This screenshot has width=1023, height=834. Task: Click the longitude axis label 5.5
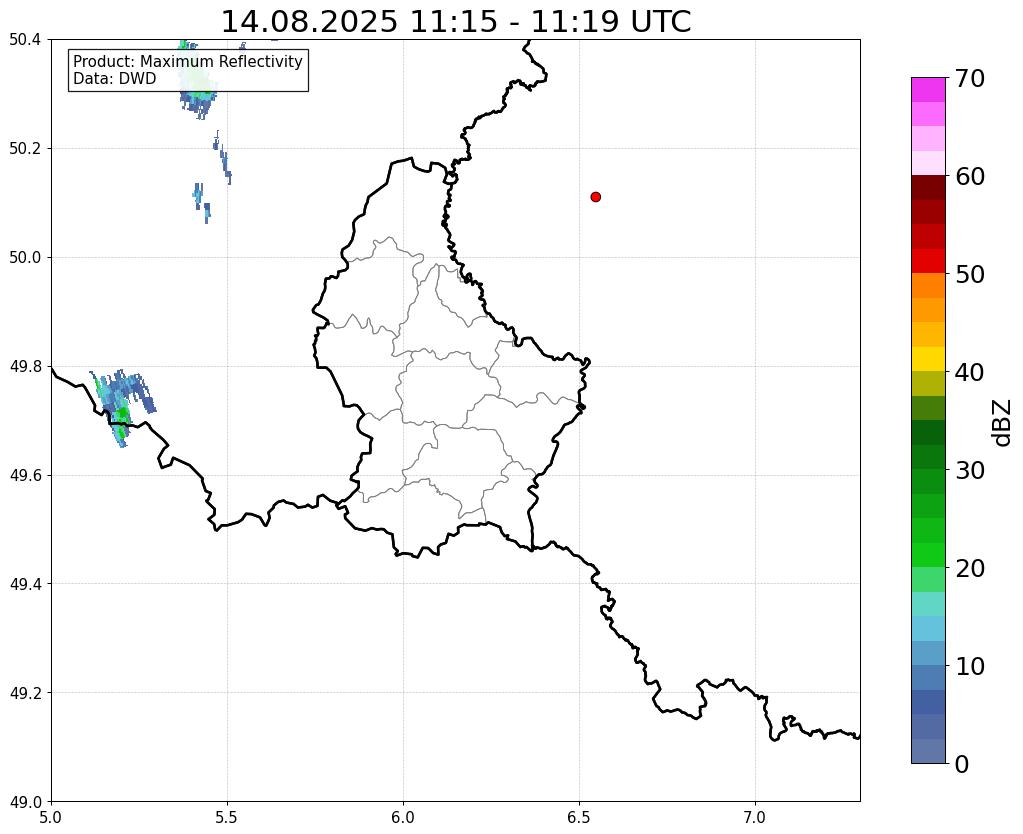pyautogui.click(x=227, y=817)
